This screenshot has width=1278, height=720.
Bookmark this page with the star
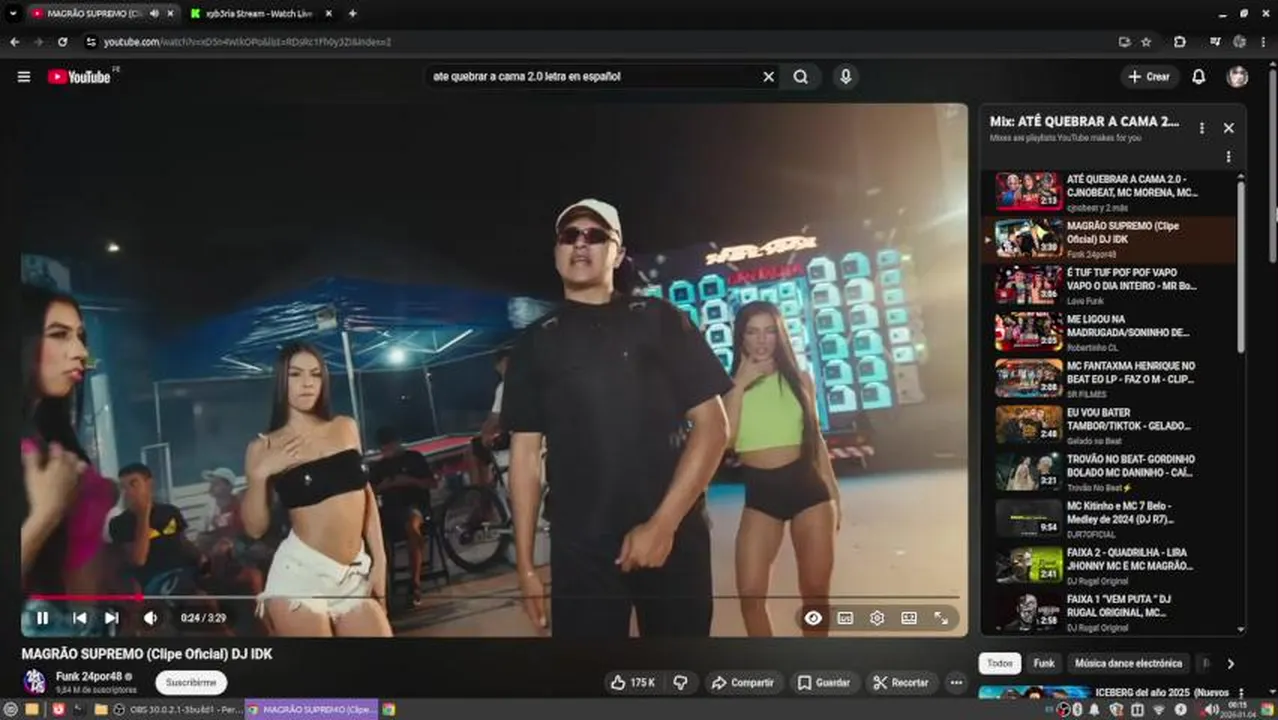1146,42
